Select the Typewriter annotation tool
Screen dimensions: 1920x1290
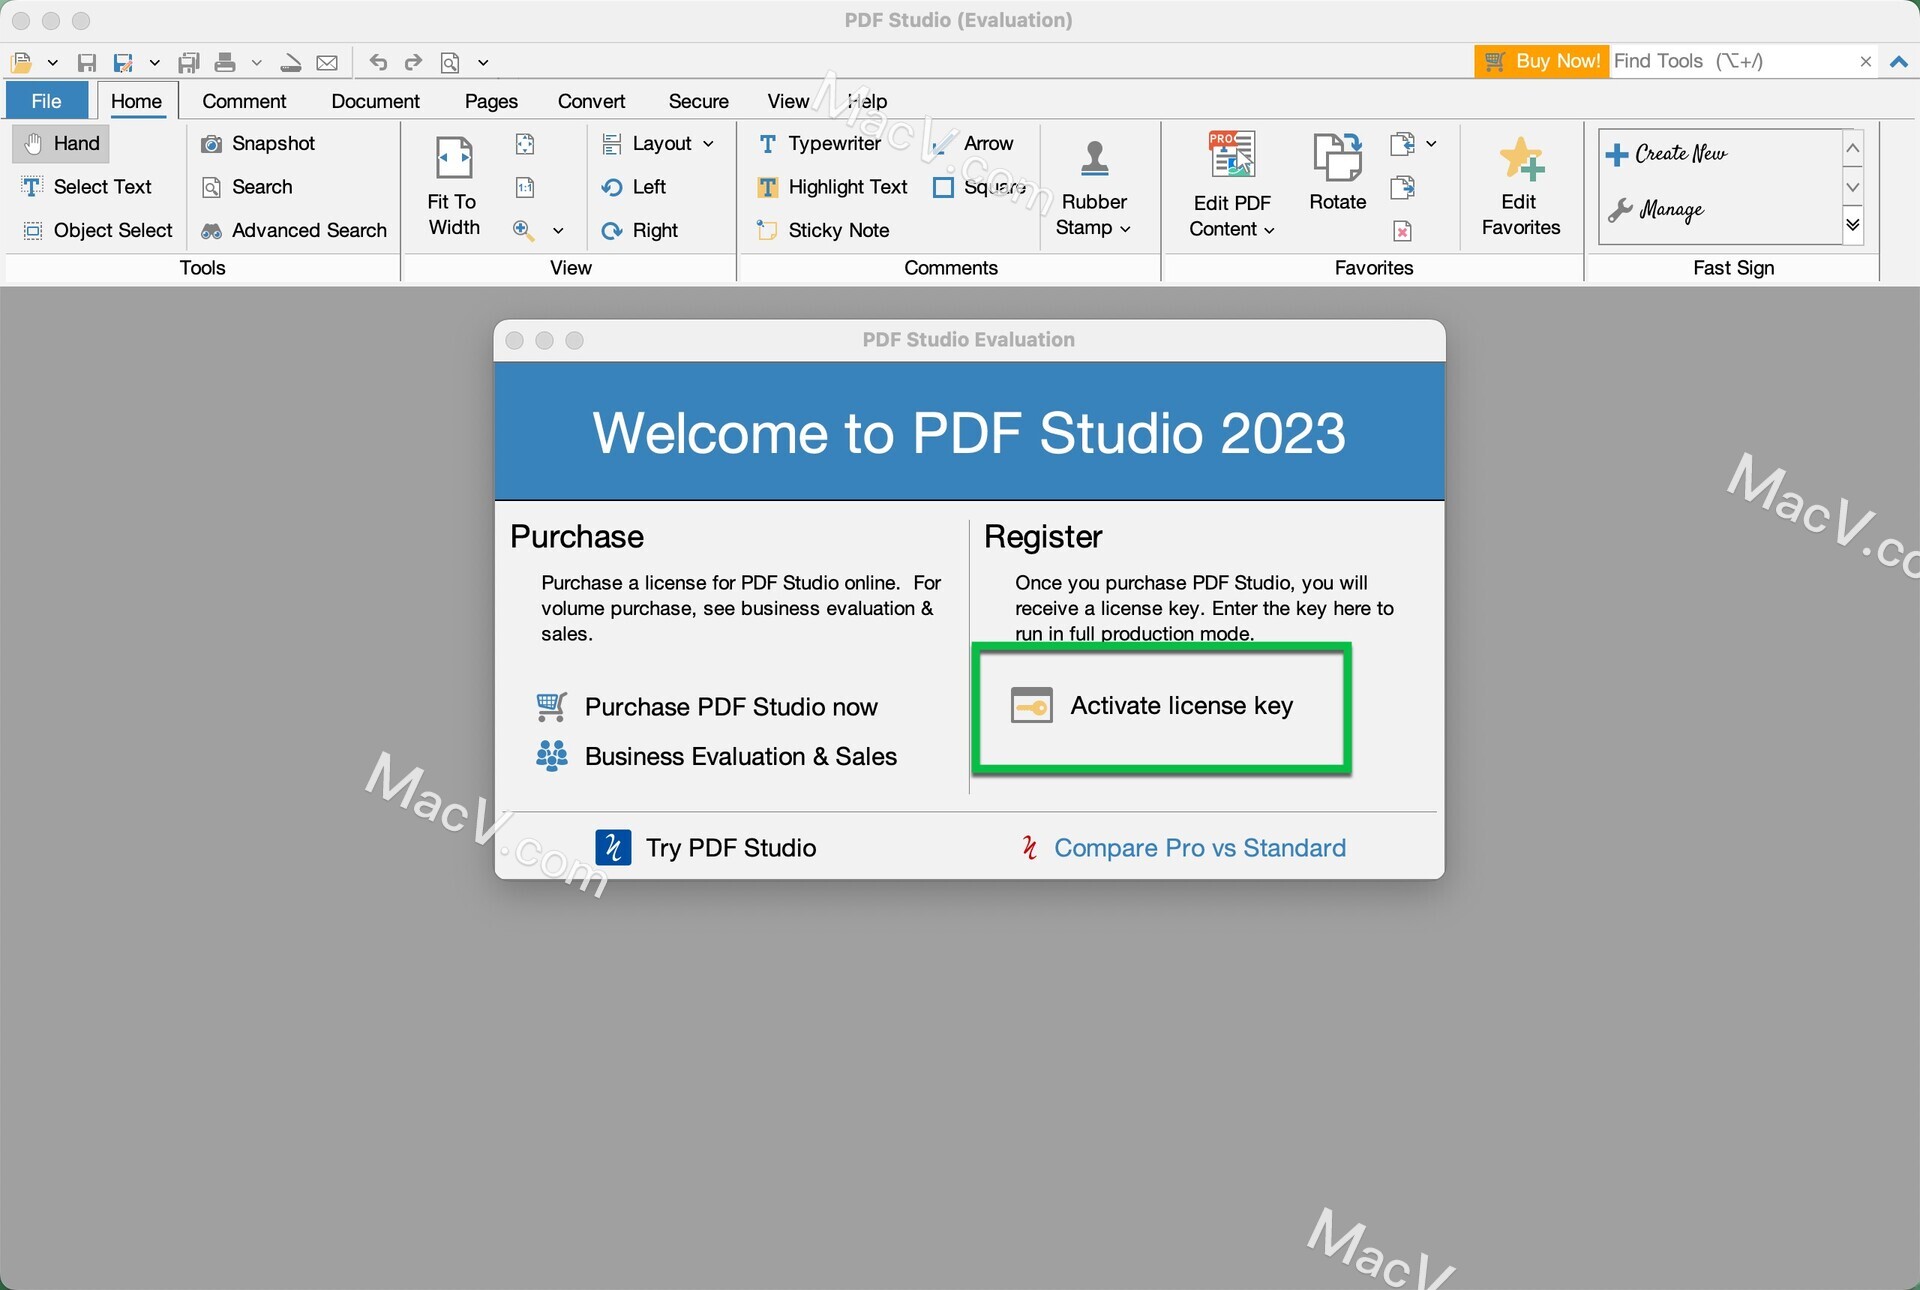tap(819, 143)
